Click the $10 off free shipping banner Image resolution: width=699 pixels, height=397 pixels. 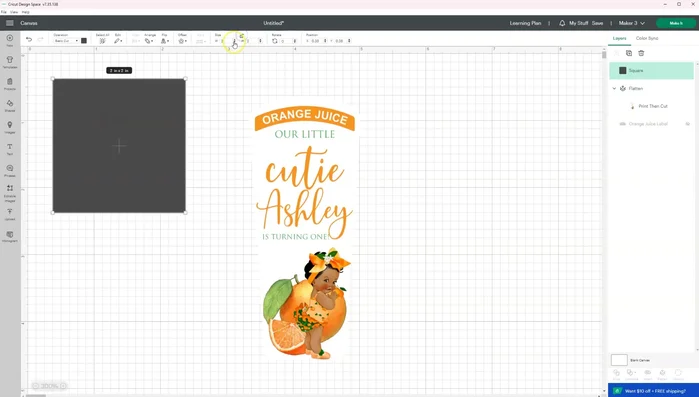point(653,391)
